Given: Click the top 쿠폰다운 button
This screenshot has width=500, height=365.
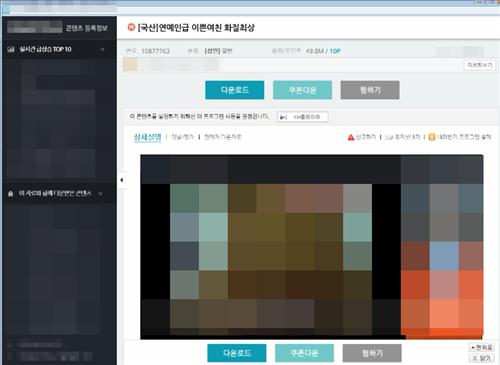Looking at the screenshot, I should tap(302, 90).
